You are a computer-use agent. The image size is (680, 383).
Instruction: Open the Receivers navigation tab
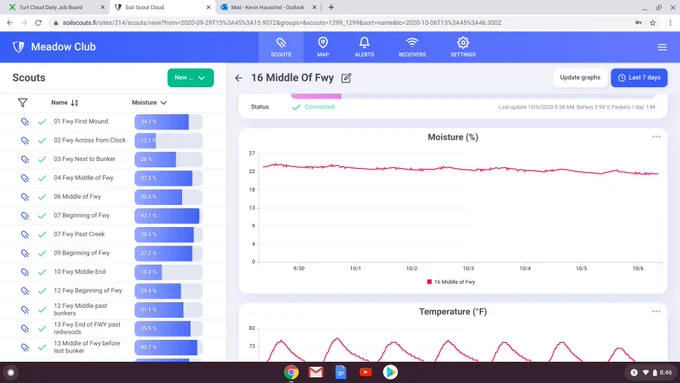412,47
